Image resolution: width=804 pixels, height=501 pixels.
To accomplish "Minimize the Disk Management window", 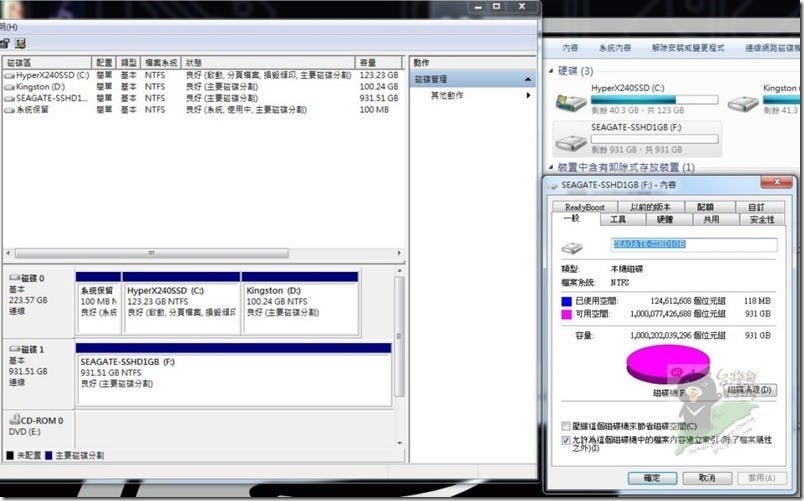I will 478,7.
